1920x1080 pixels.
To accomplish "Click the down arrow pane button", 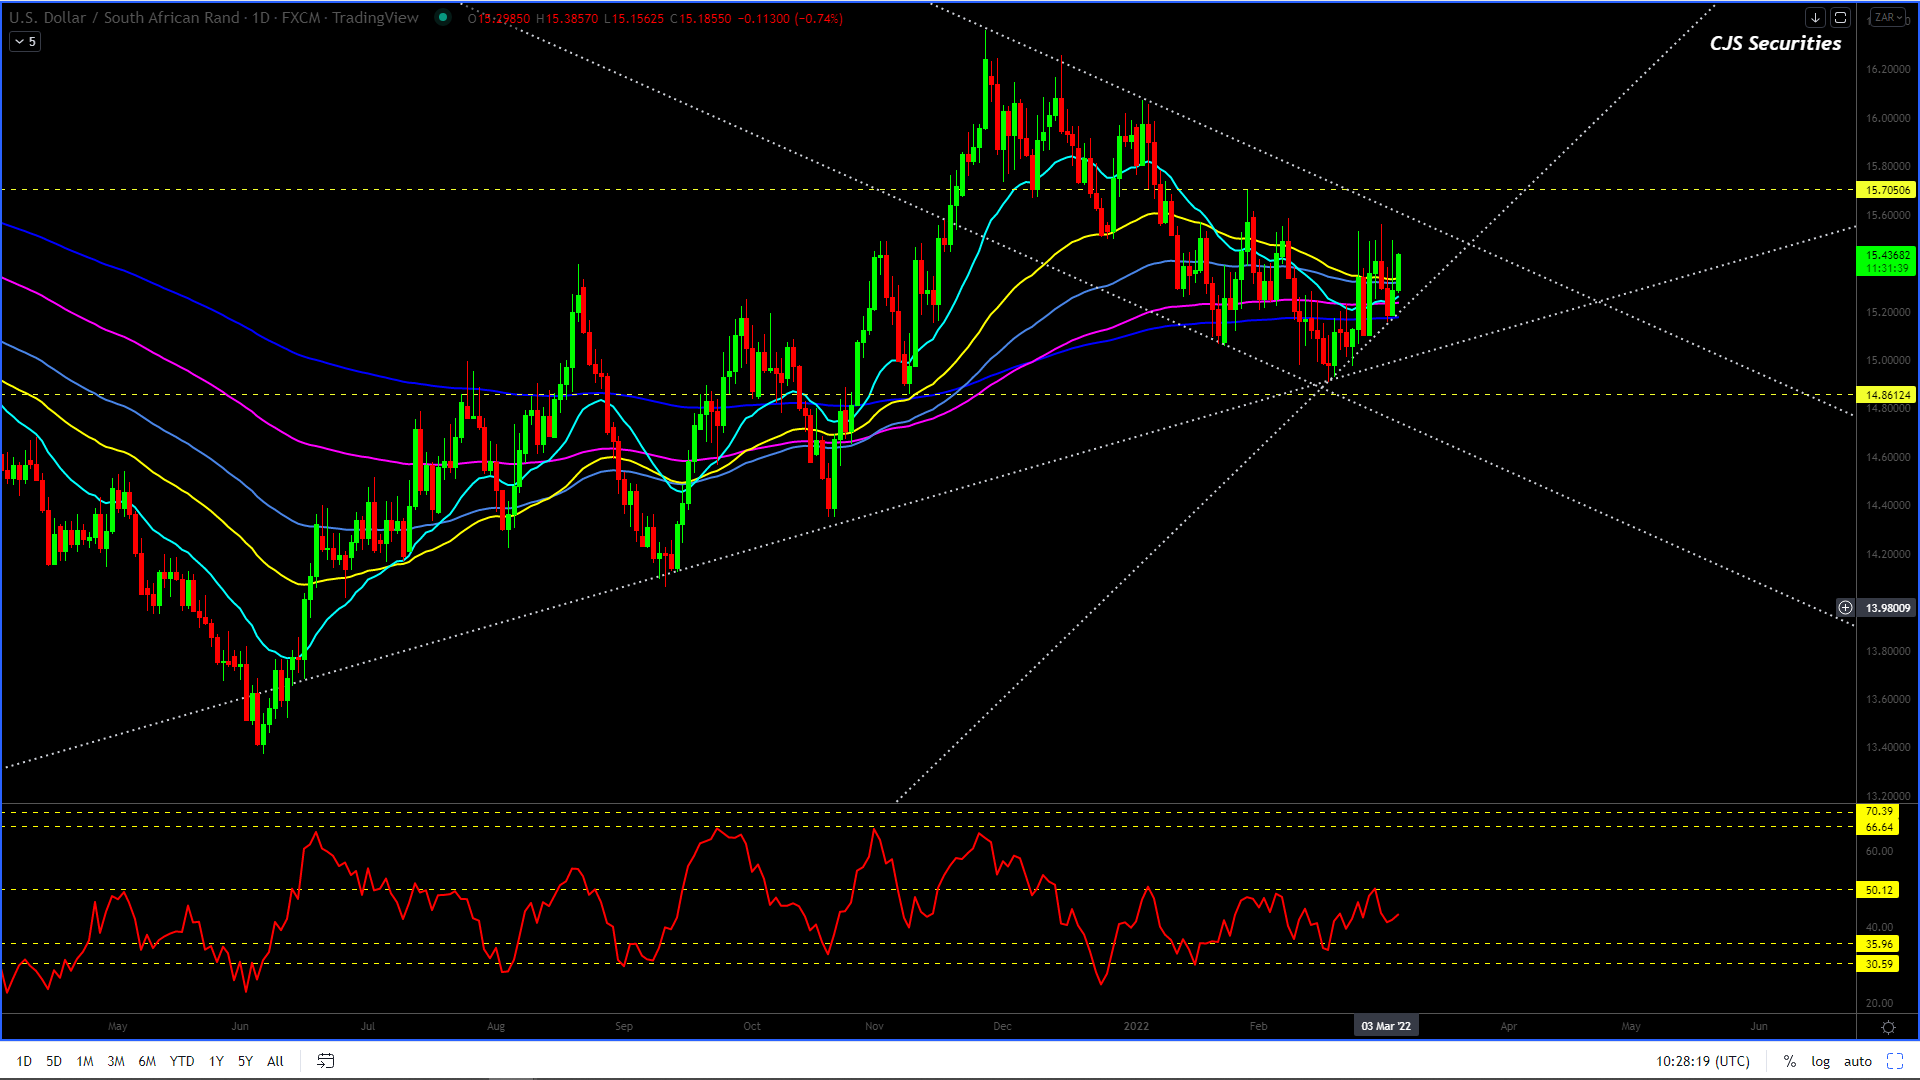I will point(1815,17).
